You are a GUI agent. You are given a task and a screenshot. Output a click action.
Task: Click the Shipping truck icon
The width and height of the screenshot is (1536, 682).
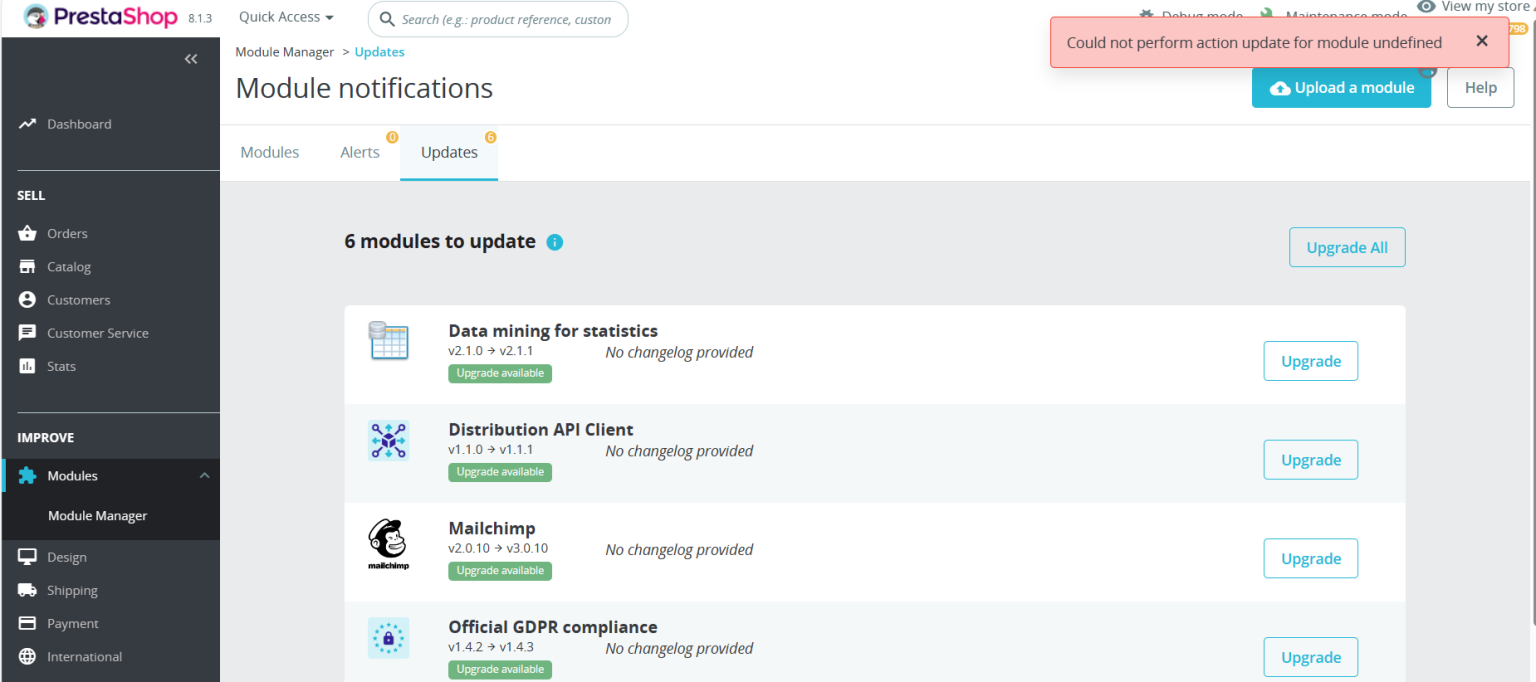(x=28, y=590)
